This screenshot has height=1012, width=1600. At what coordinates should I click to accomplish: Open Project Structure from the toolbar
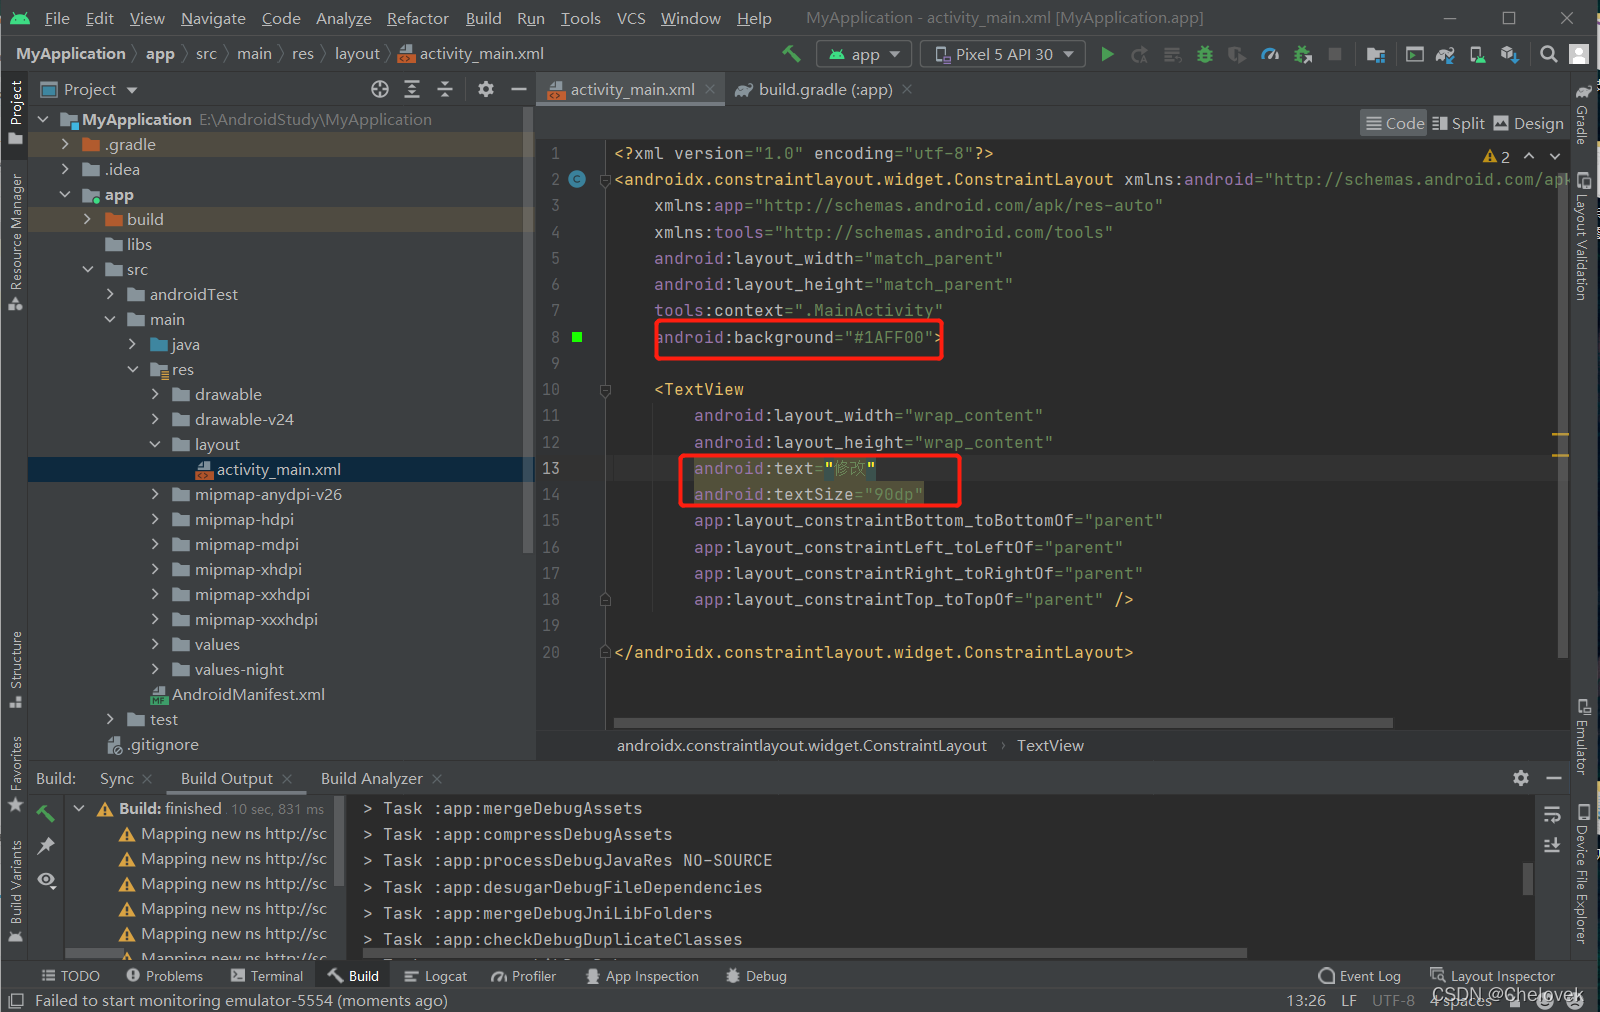pos(1376,54)
